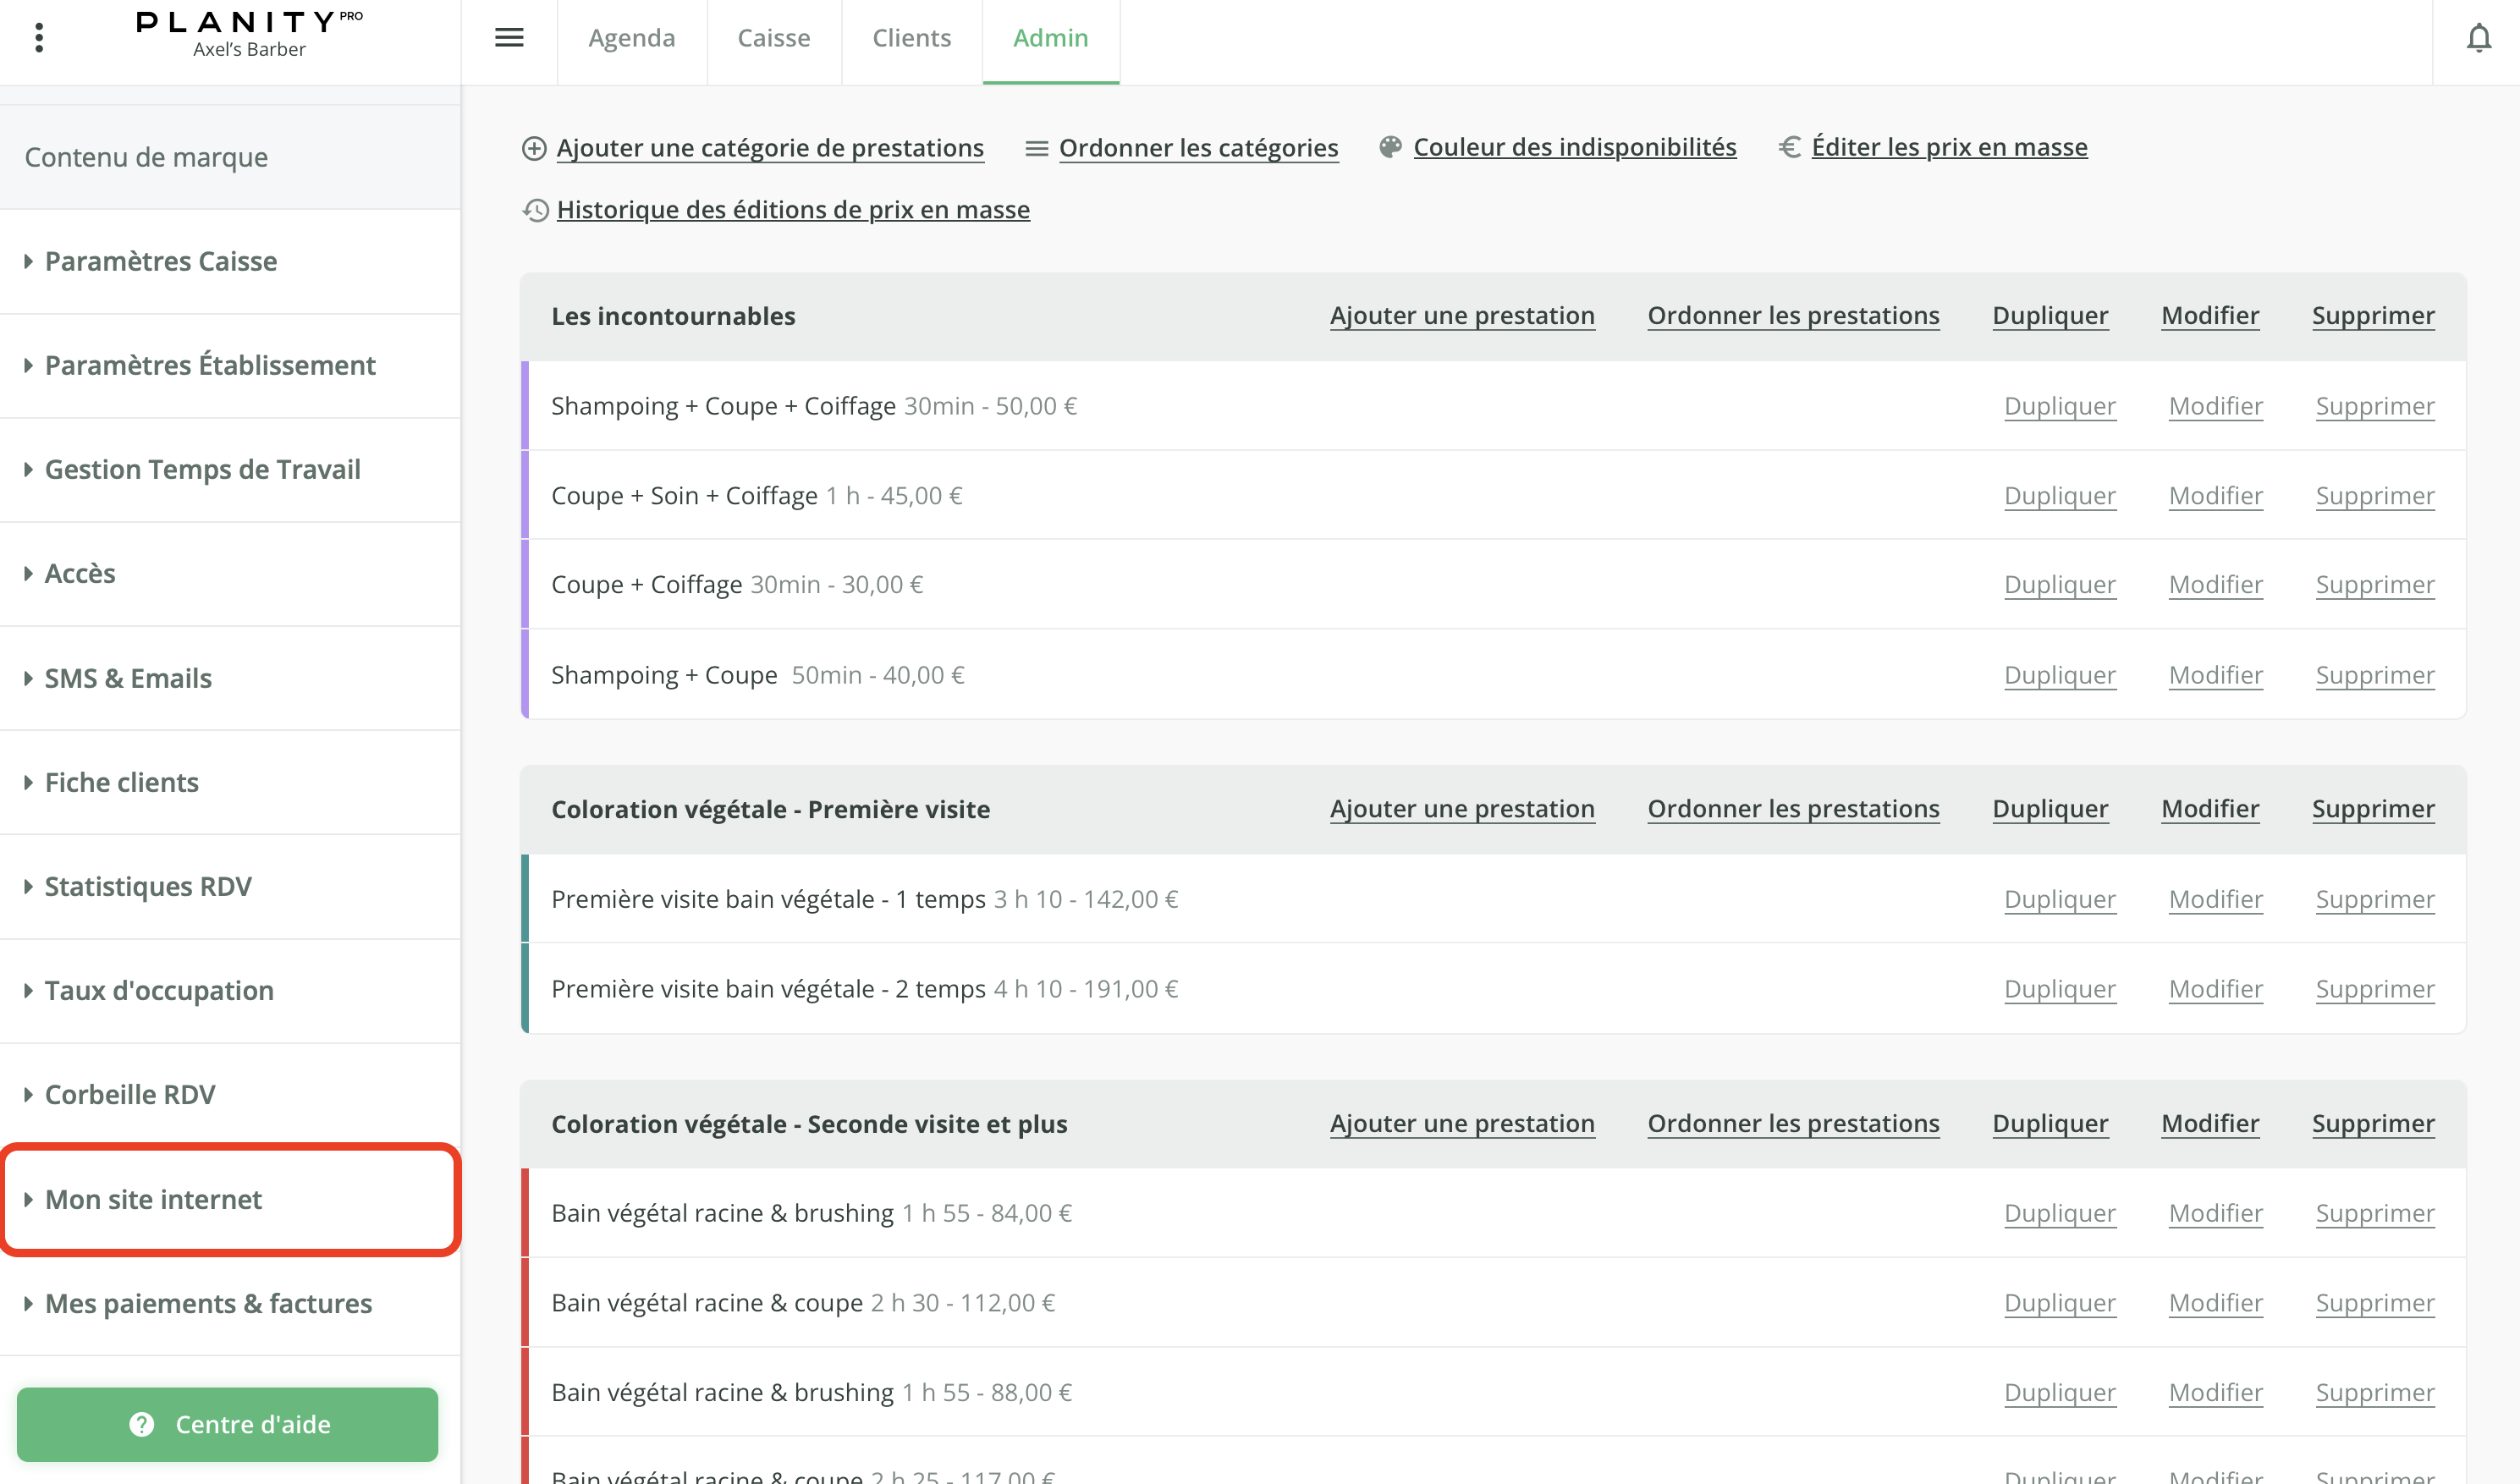Image resolution: width=2520 pixels, height=1484 pixels.
Task: Open the Centre d'aide button
Action: pos(228,1424)
